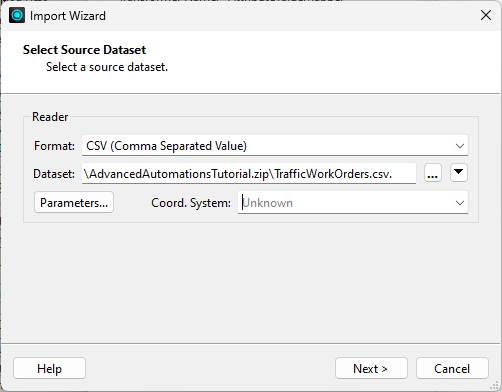Screen dimensions: 502x392
Task: Cancel the Import Wizard
Action: 452,368
